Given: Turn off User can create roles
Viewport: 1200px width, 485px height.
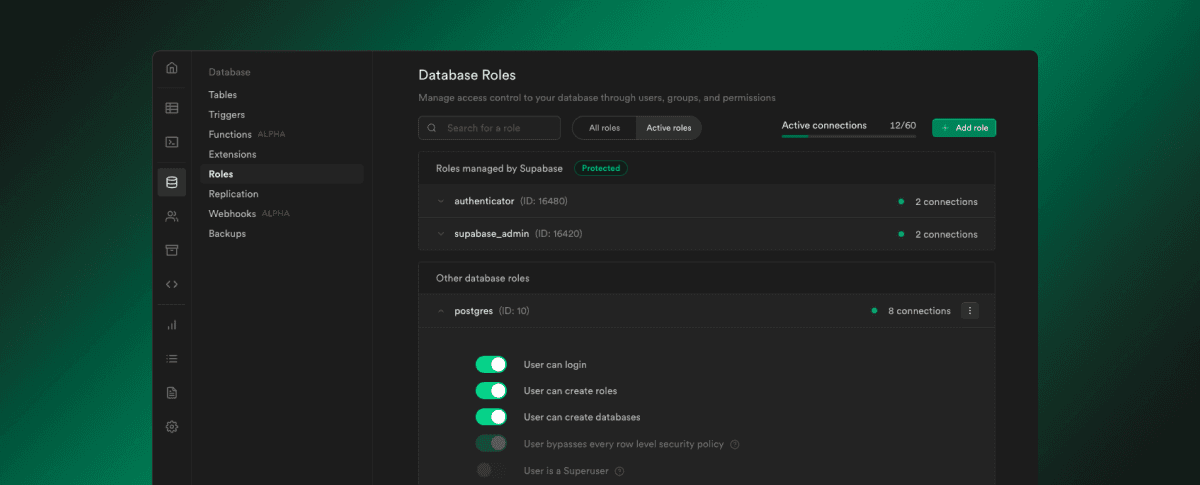Looking at the screenshot, I should point(491,391).
